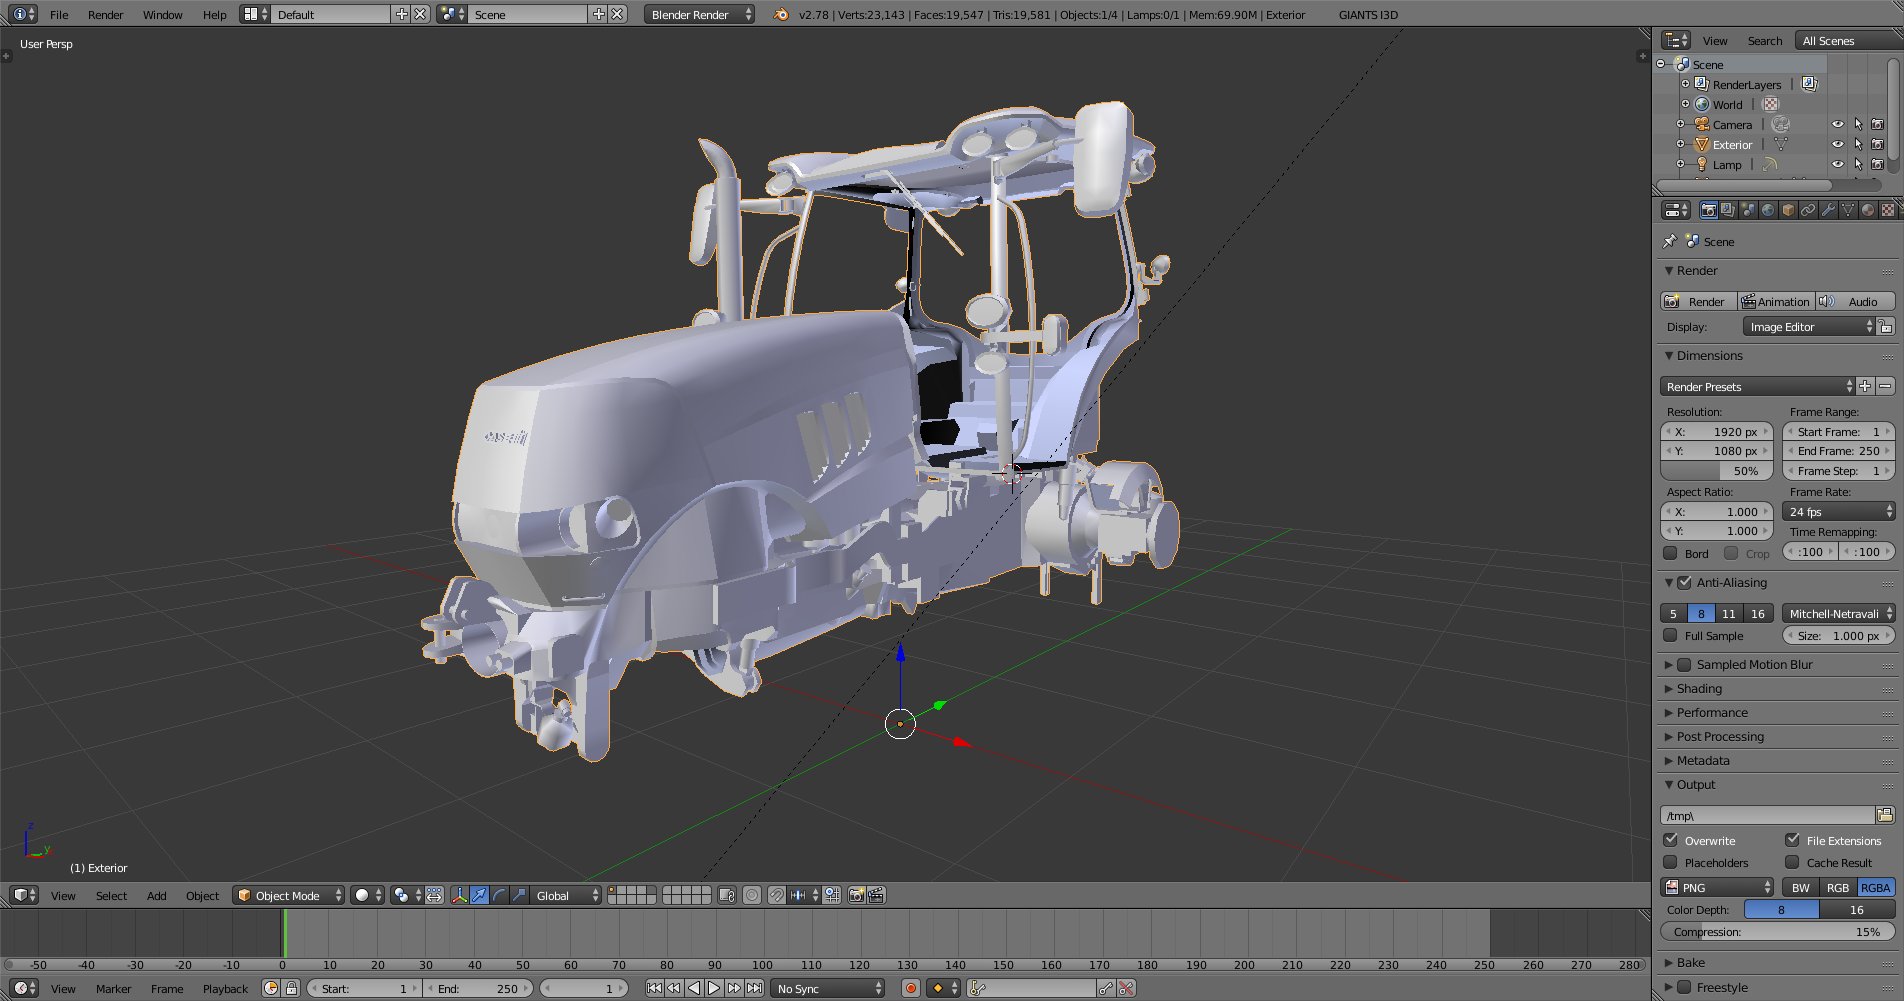This screenshot has height=1001, width=1904.
Task: Hide Camera object with eye icon
Action: 1838,125
